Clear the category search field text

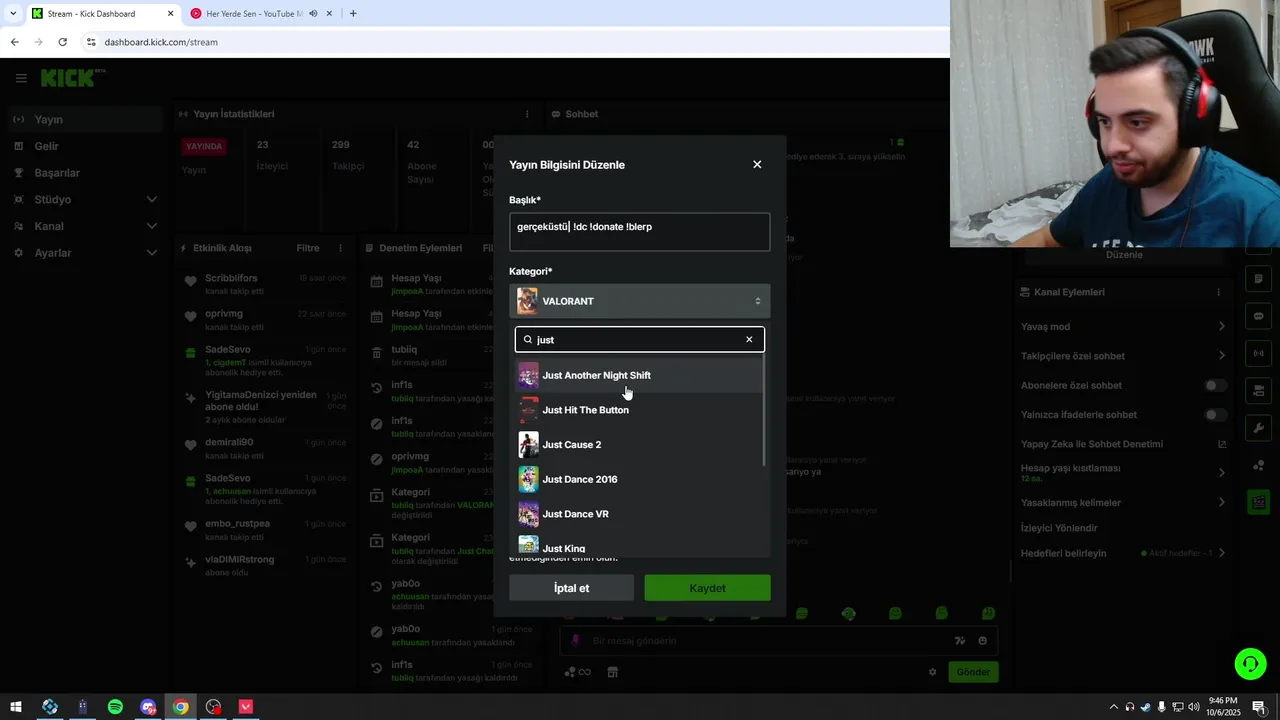coord(749,339)
